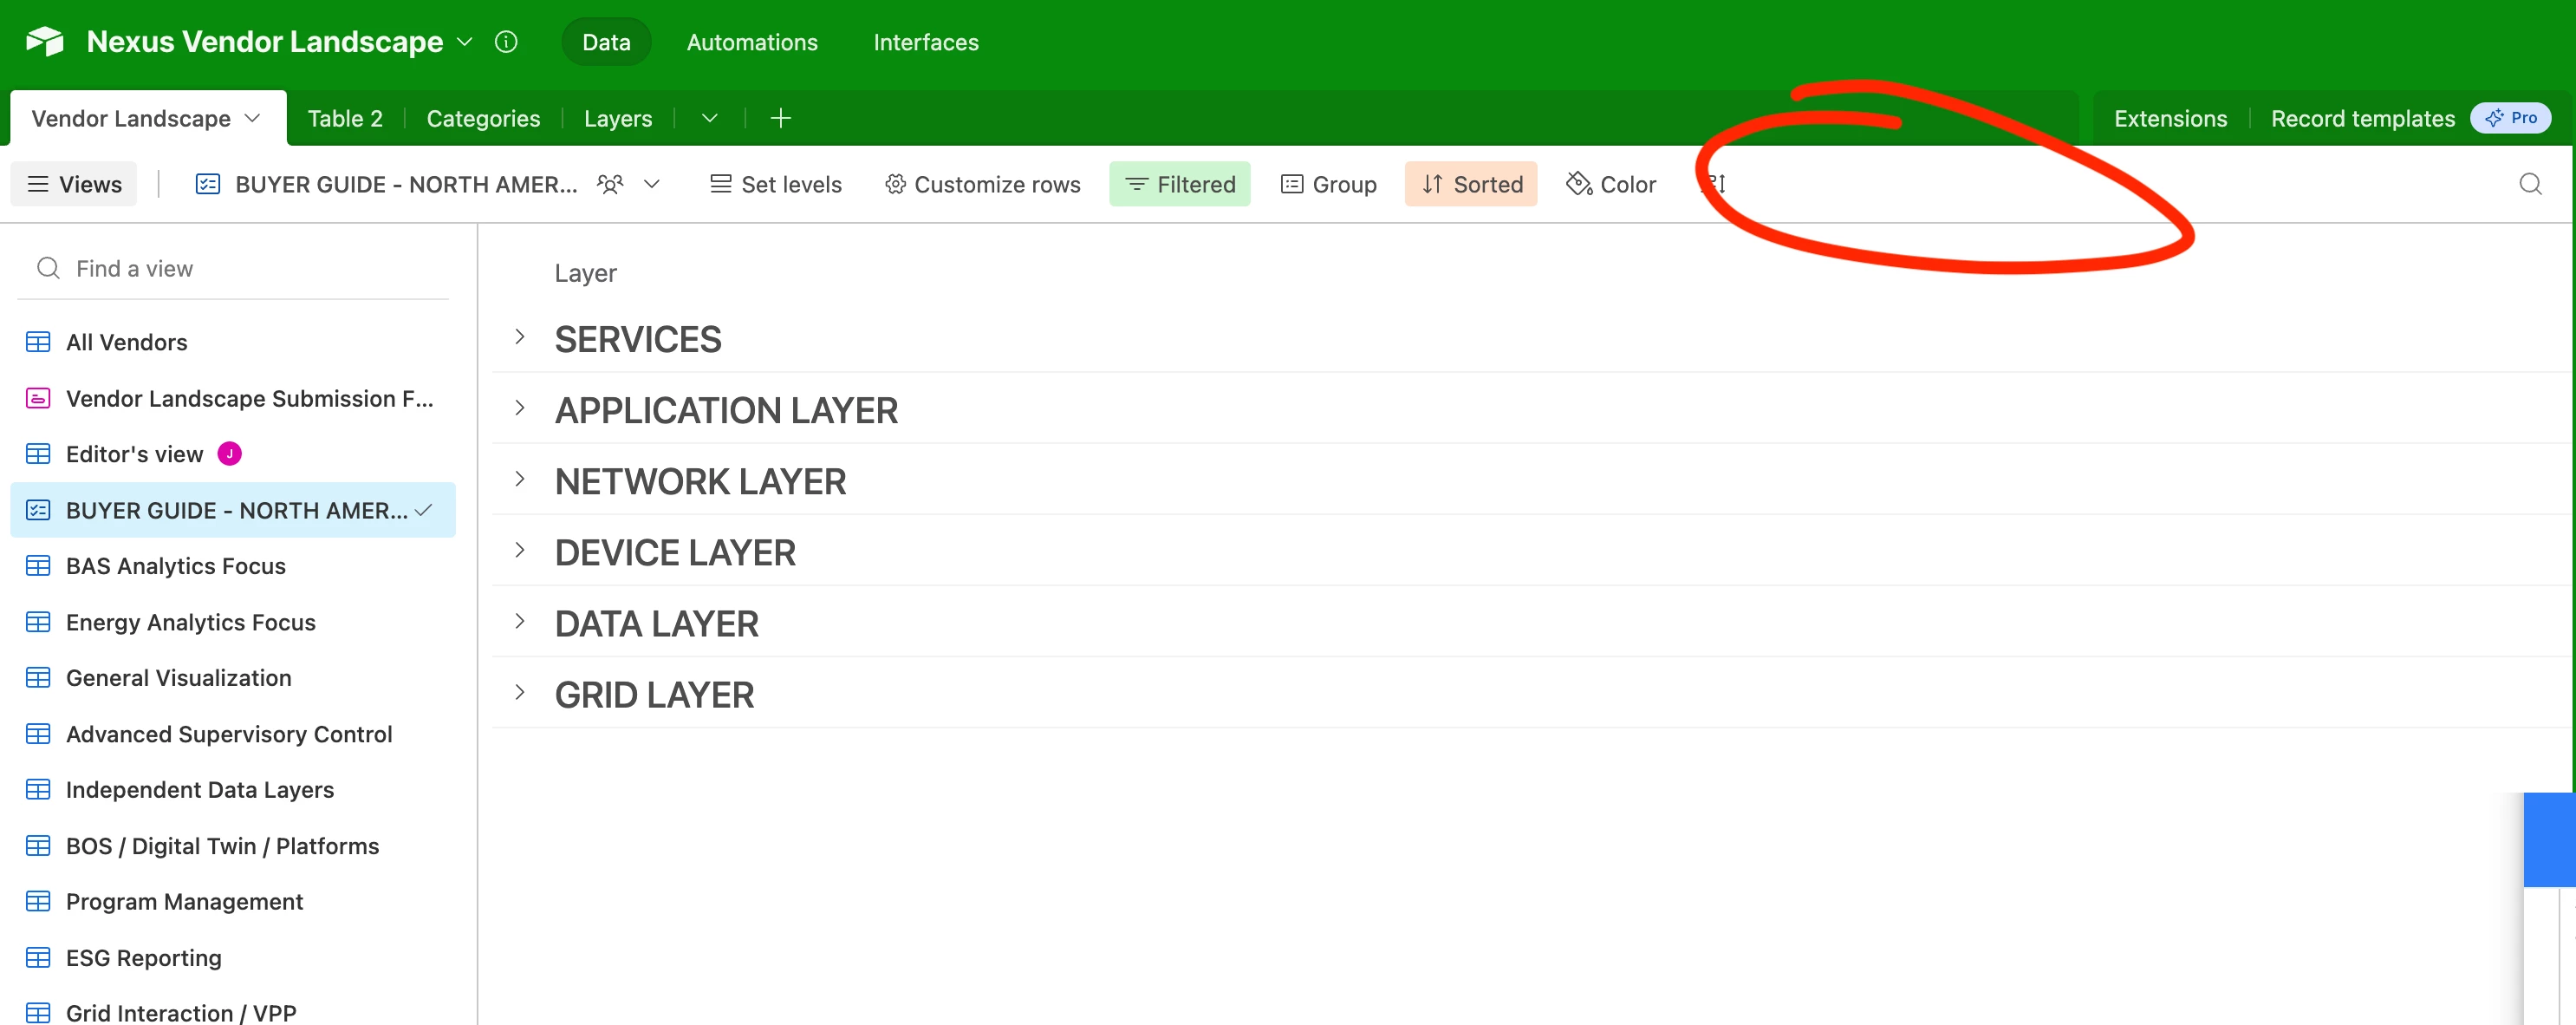Viewport: 2576px width, 1025px height.
Task: Expand the SERVICES group
Action: click(x=520, y=337)
